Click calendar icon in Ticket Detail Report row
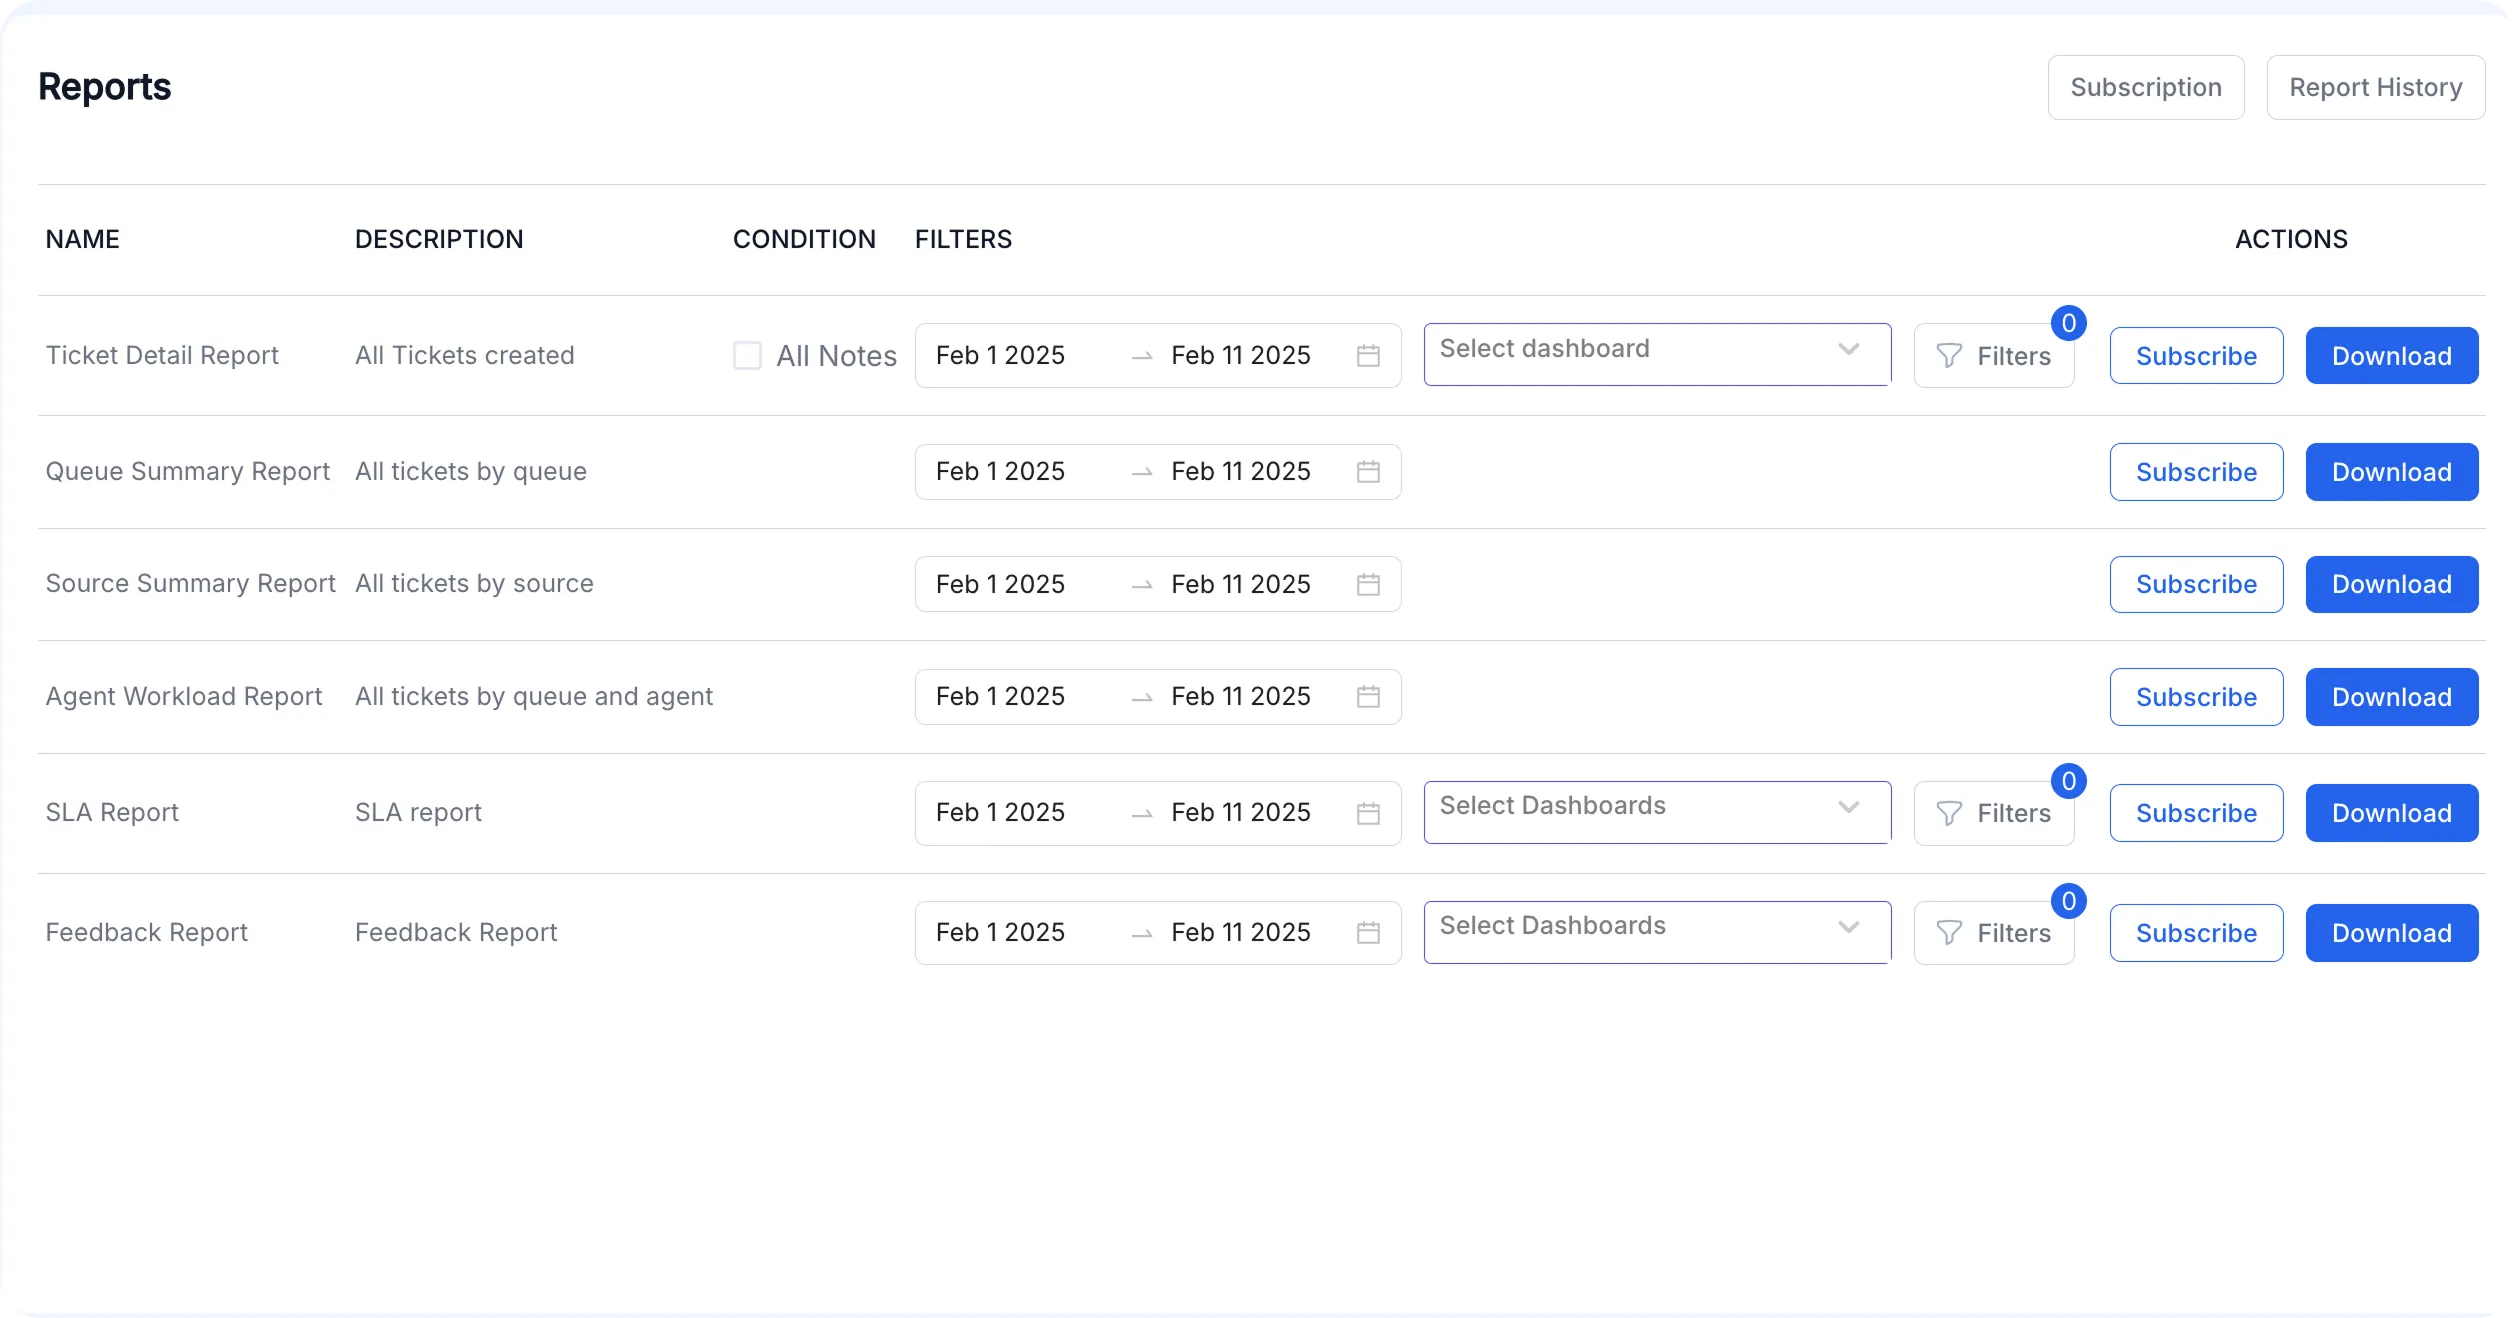Screen dimensions: 2516x1318 (x=1368, y=356)
